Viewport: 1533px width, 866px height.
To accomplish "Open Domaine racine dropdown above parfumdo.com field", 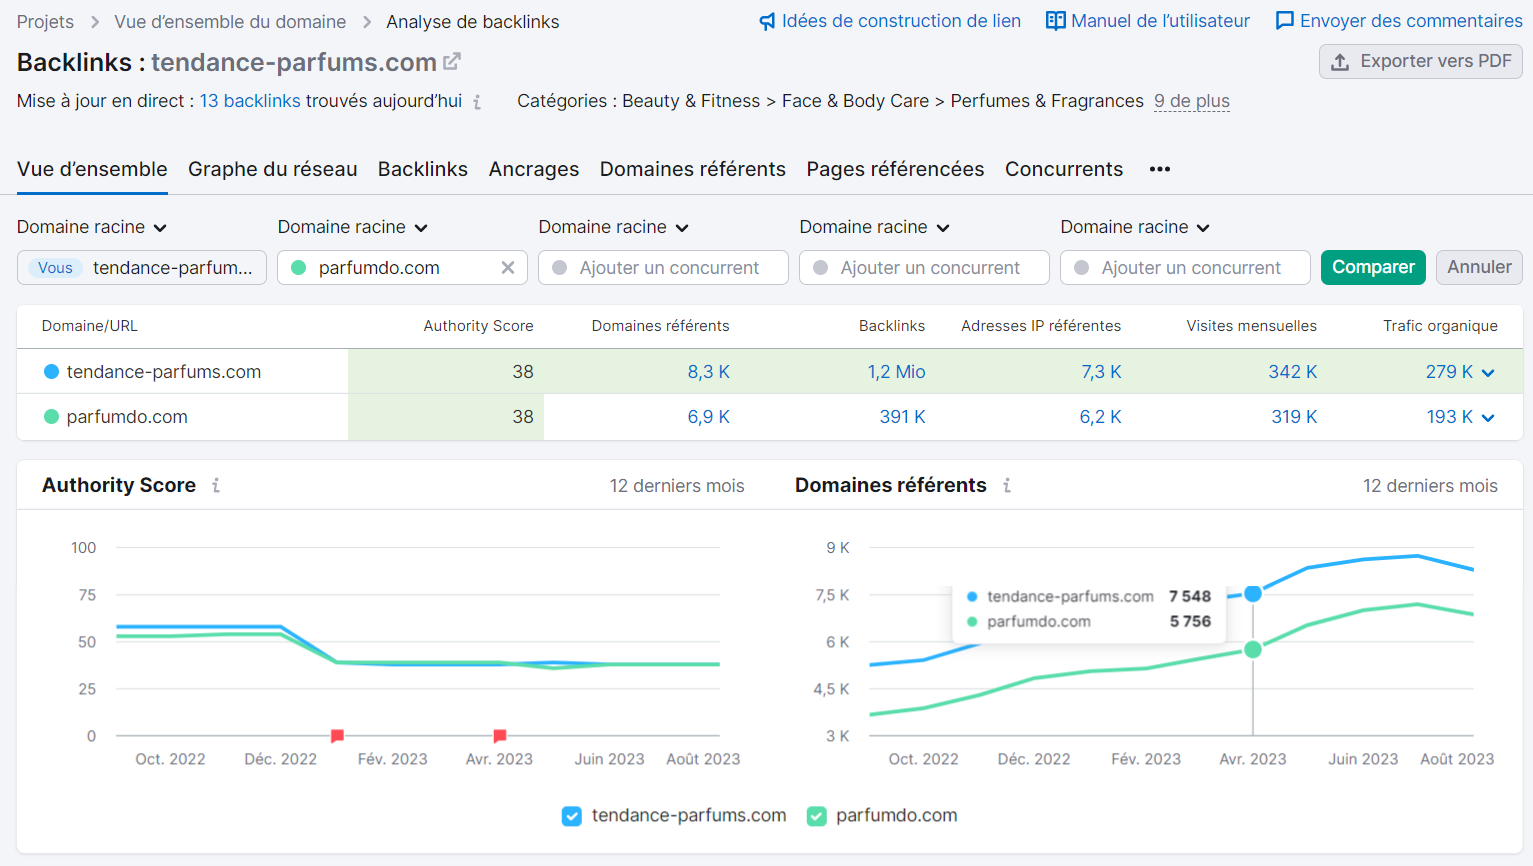I will tap(353, 227).
